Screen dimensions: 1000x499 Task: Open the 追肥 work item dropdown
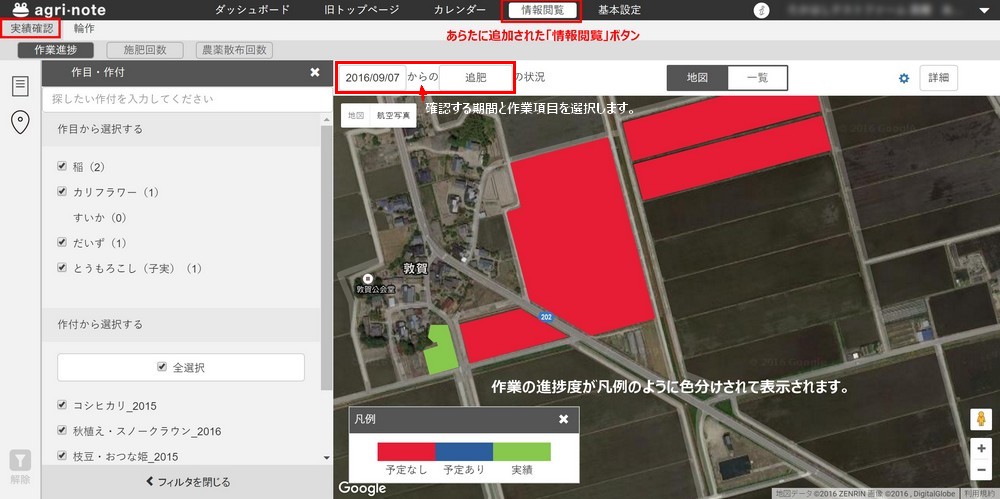[x=476, y=78]
